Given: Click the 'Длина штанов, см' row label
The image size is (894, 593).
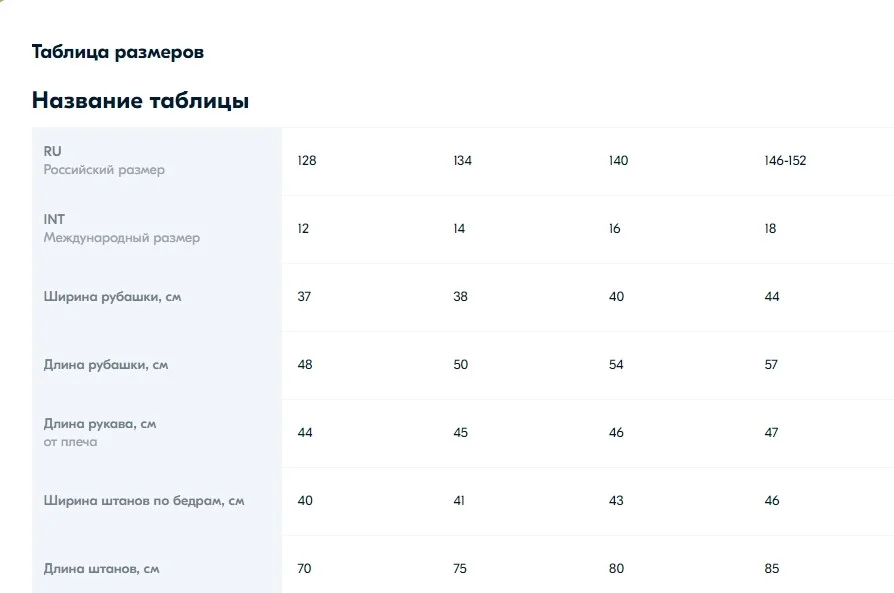Looking at the screenshot, I should point(101,568).
